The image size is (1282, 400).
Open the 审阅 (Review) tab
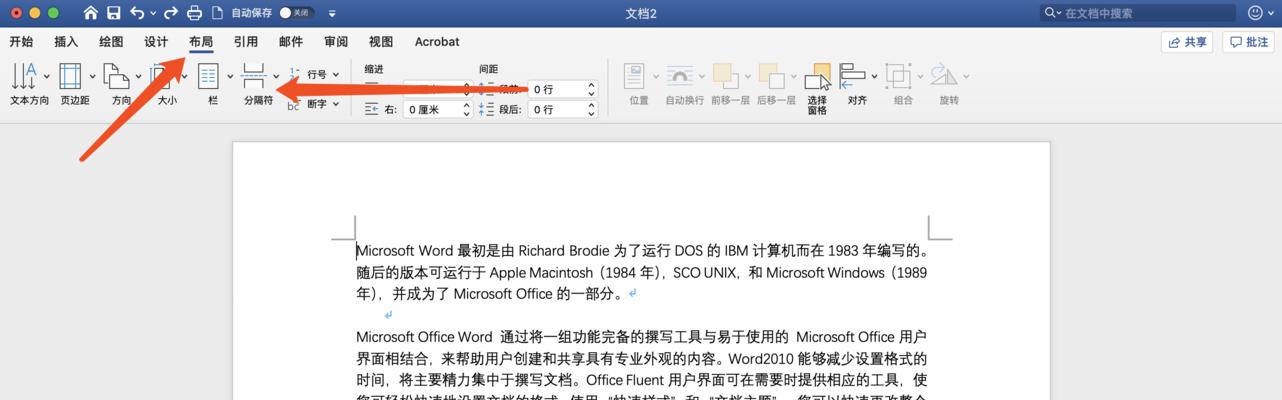tap(336, 42)
